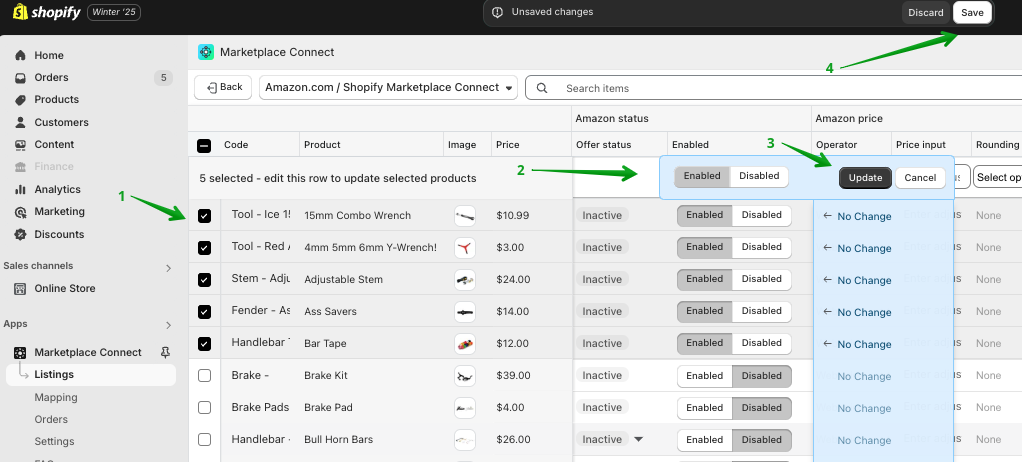
Task: Set Brake Kit to Enabled
Action: pyautogui.click(x=705, y=375)
